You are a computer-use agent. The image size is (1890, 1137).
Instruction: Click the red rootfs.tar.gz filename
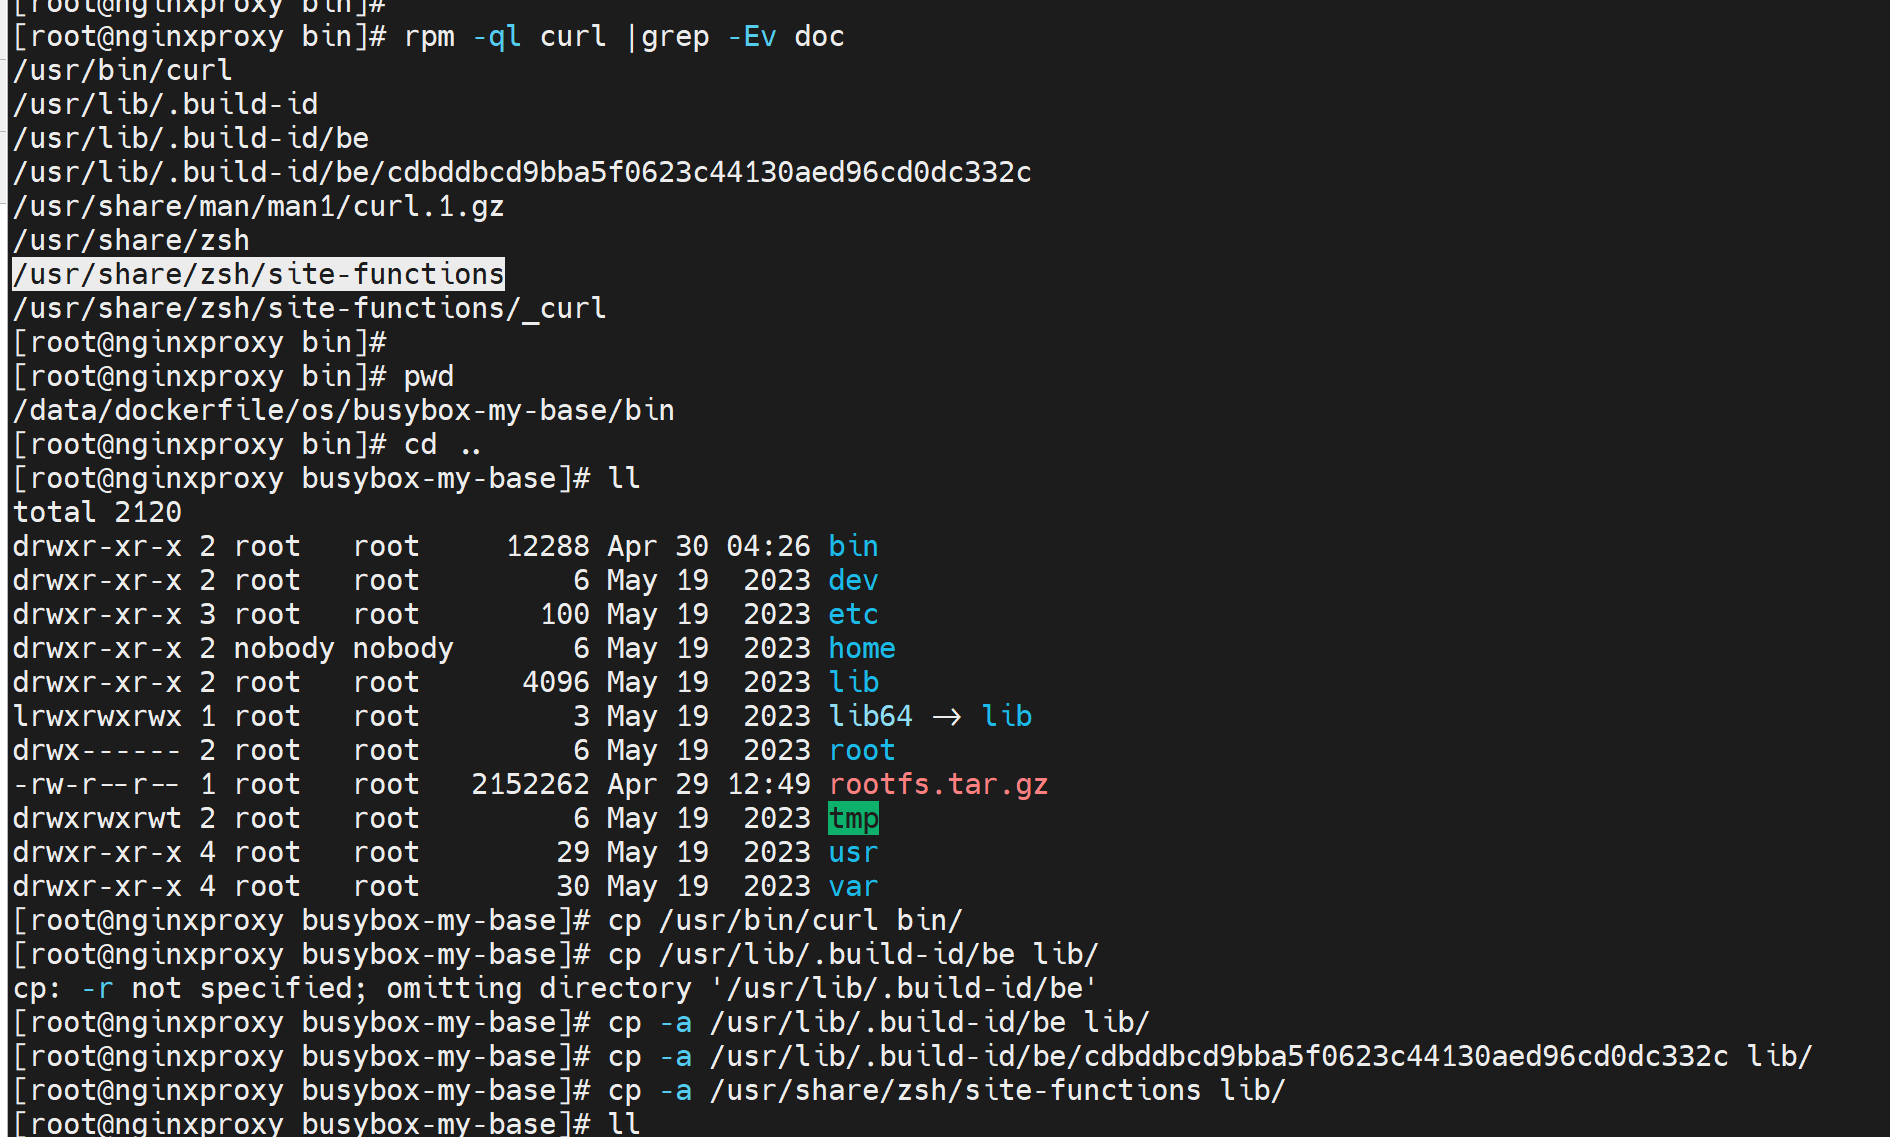pyautogui.click(x=938, y=784)
